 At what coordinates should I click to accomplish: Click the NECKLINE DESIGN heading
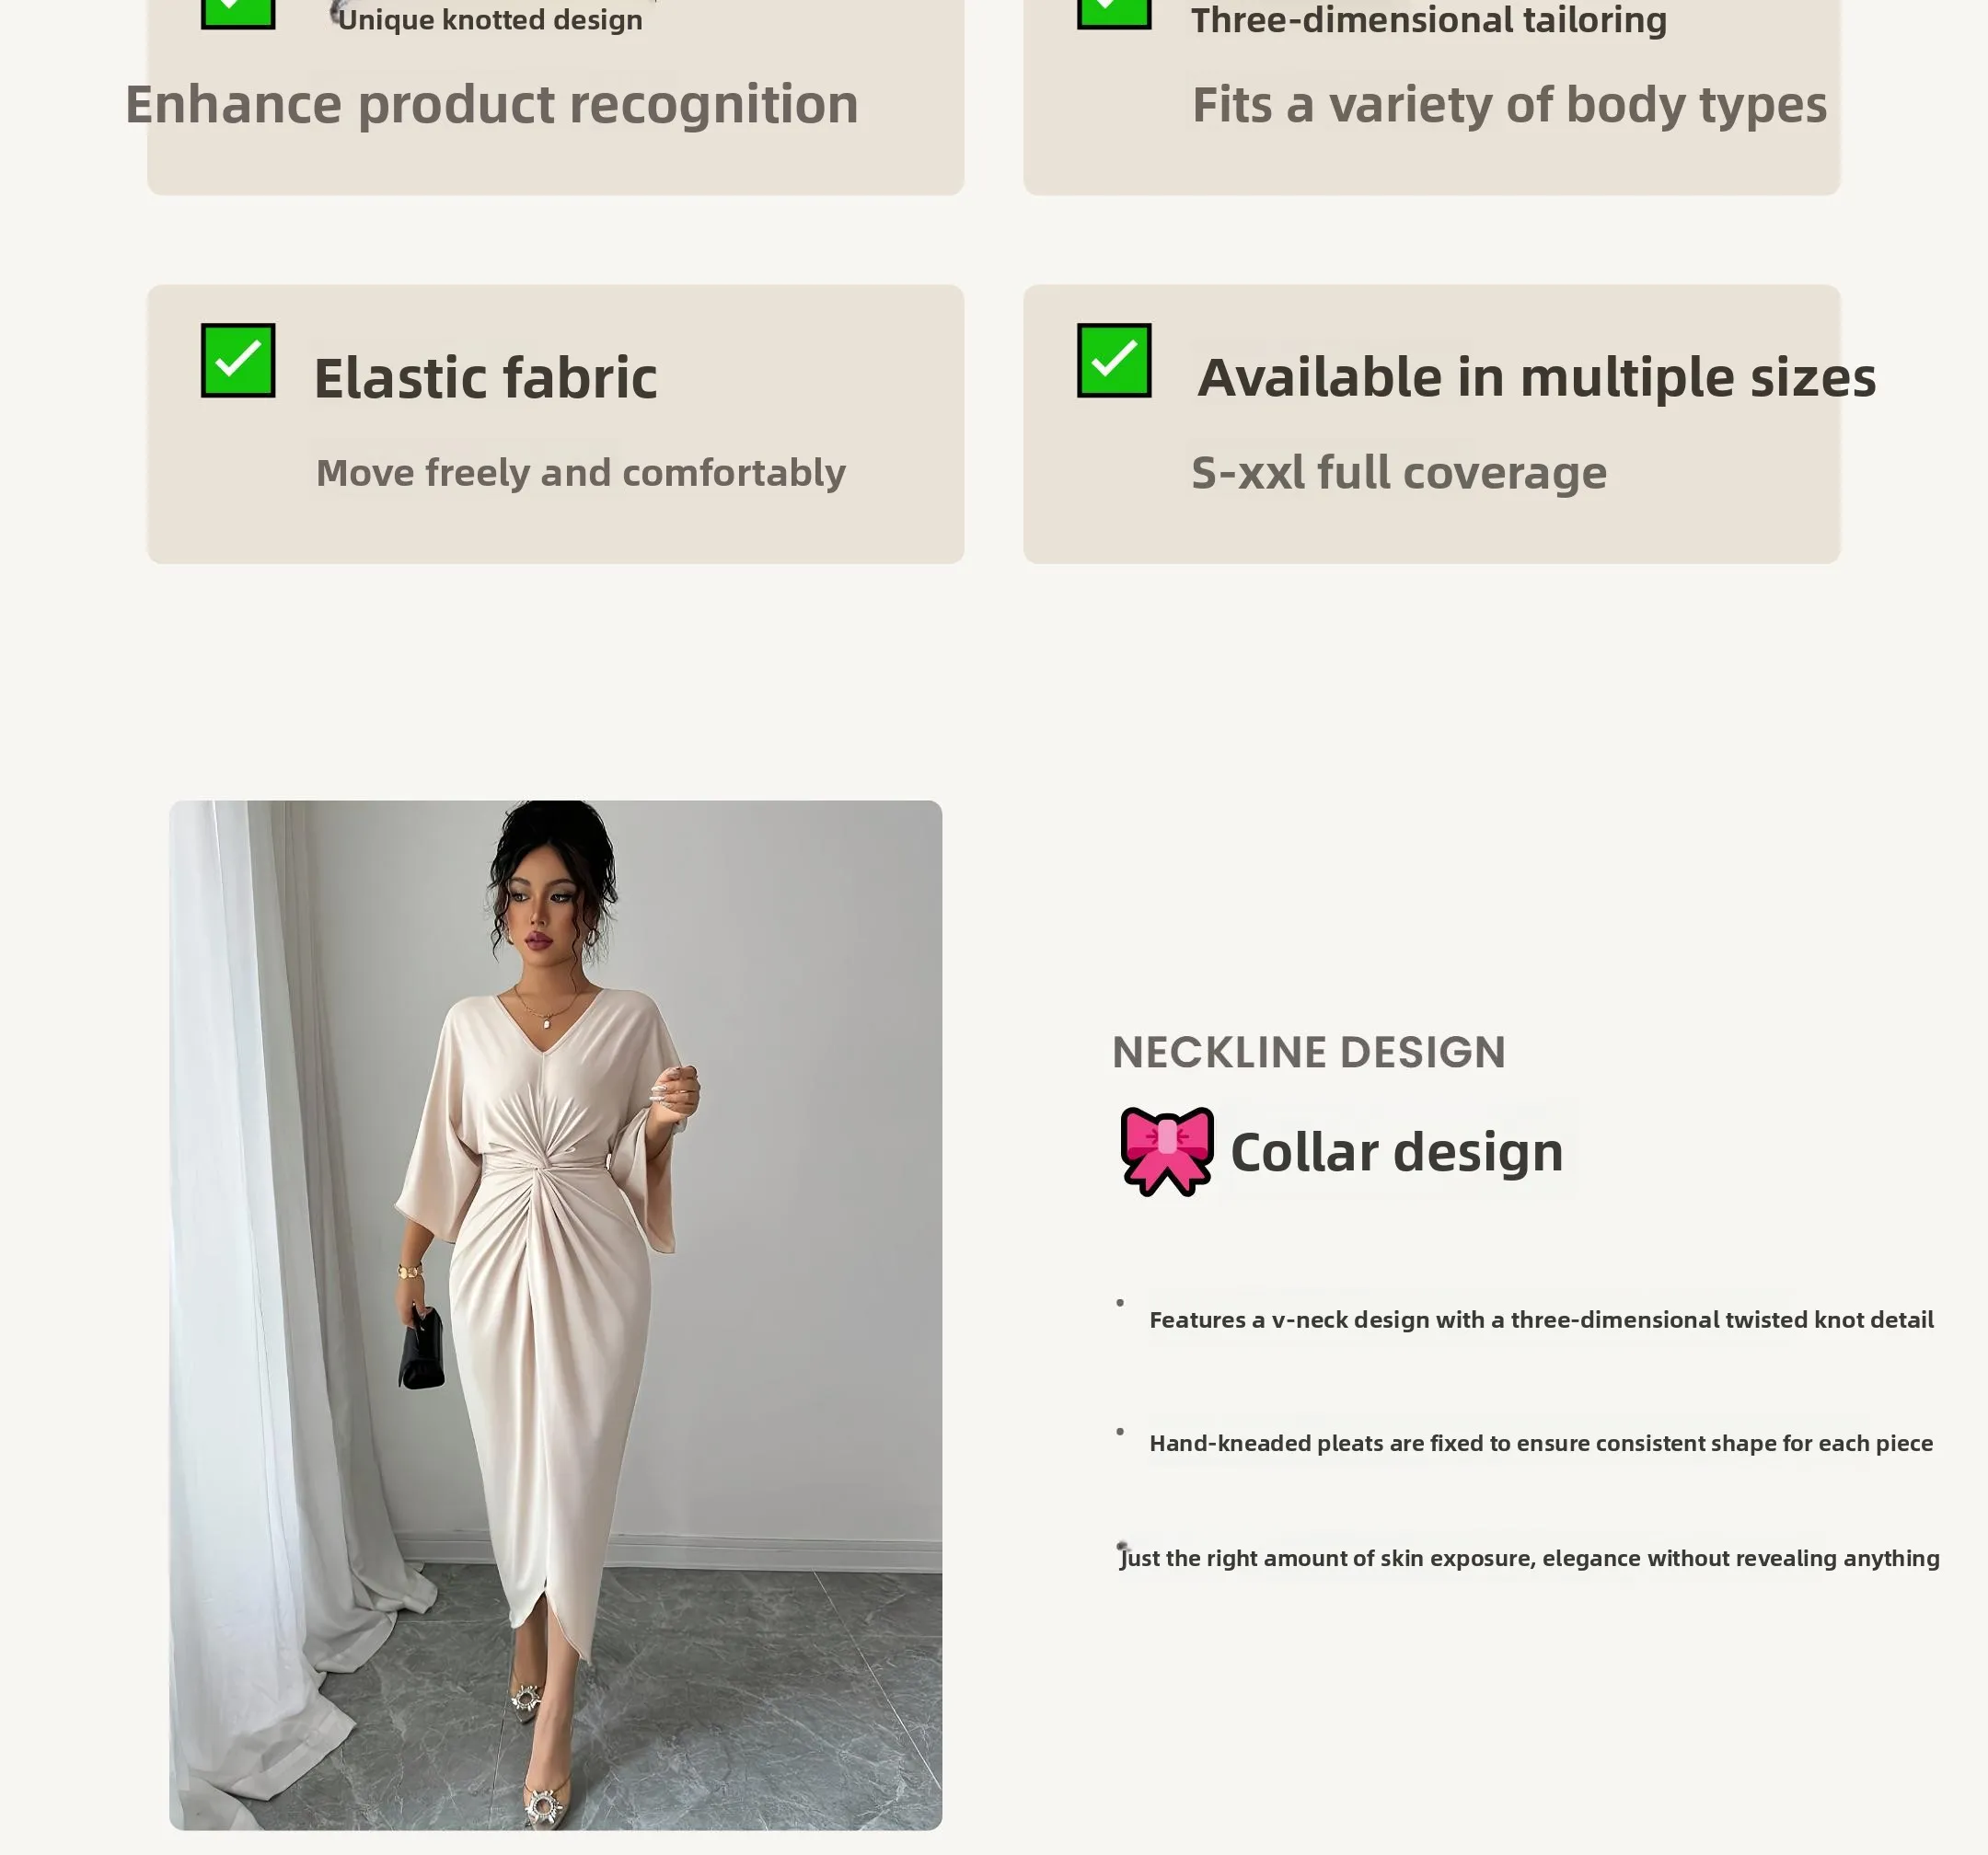1308,1052
